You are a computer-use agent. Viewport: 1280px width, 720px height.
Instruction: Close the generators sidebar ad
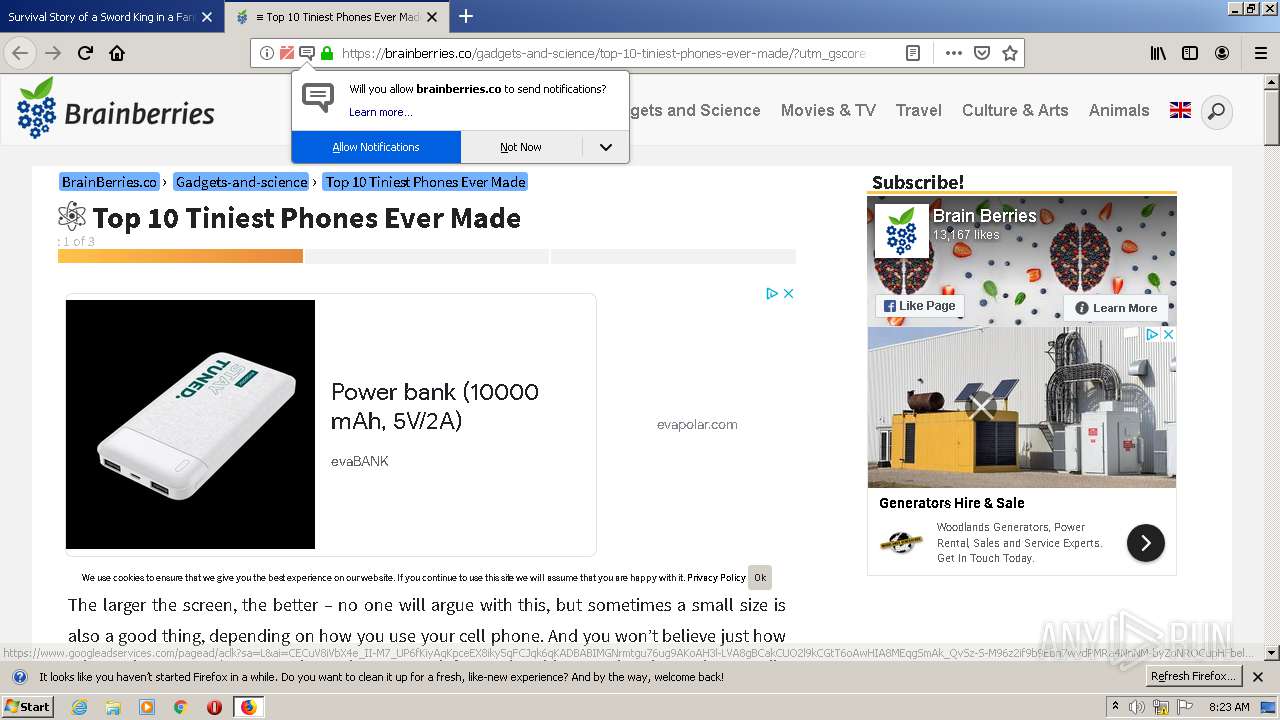click(1167, 335)
